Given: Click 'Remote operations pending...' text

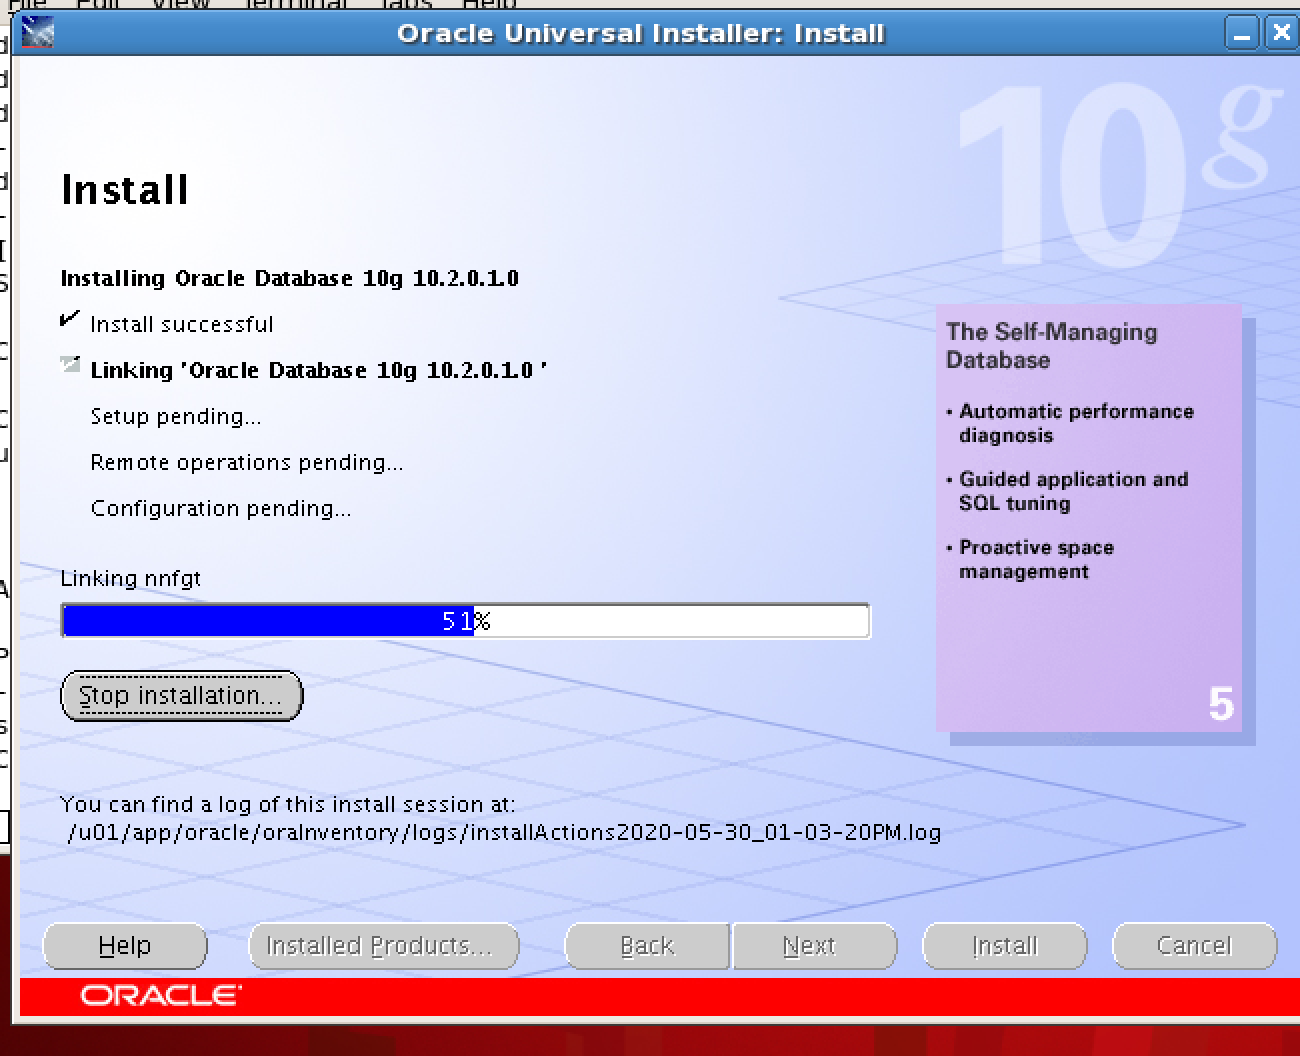Looking at the screenshot, I should coord(247,462).
